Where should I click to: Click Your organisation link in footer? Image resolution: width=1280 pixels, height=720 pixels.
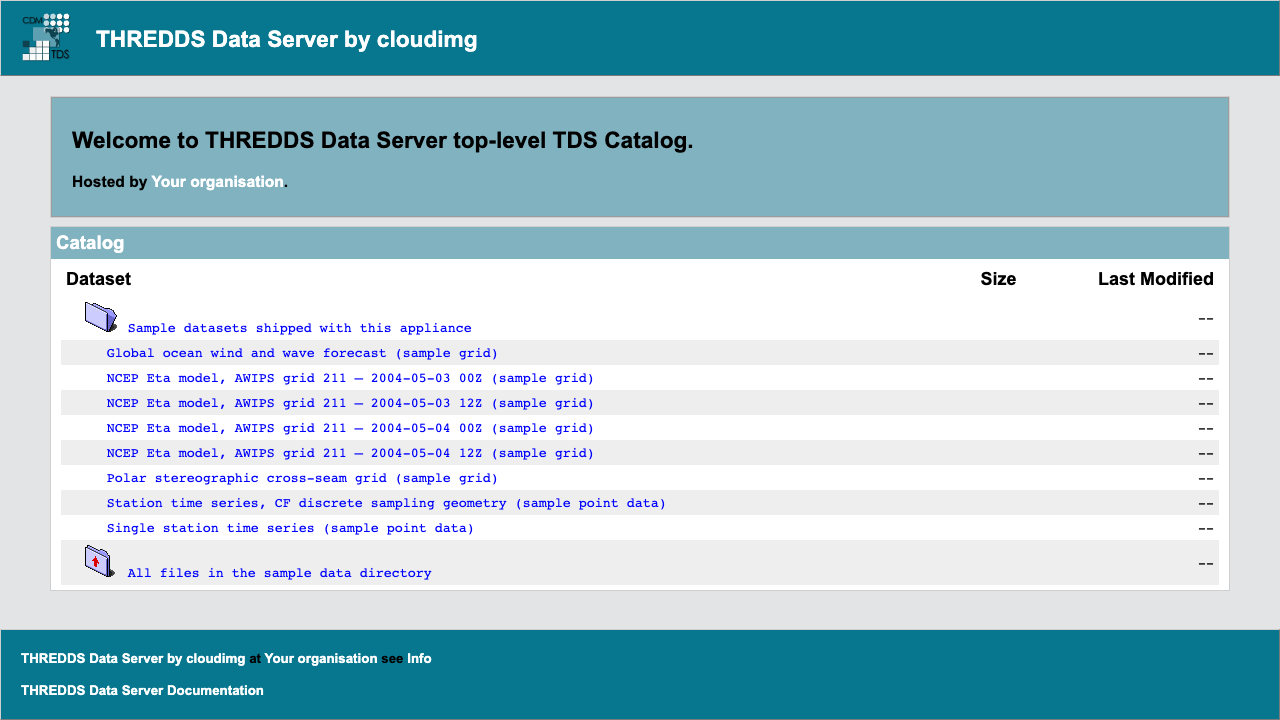pyautogui.click(x=321, y=659)
